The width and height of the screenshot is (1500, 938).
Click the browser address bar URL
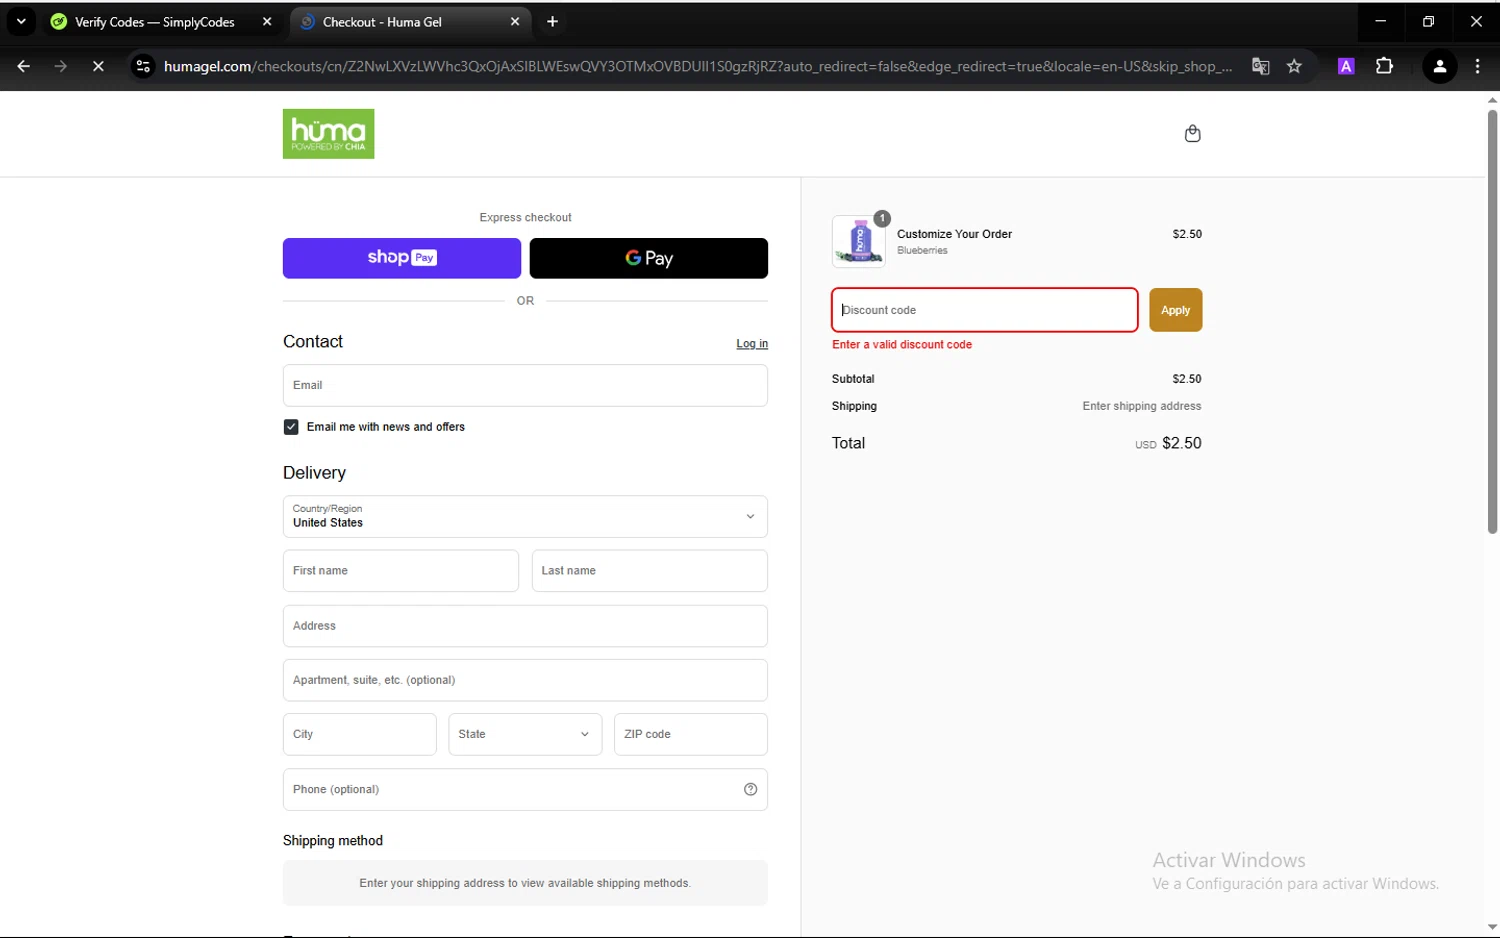(x=697, y=66)
